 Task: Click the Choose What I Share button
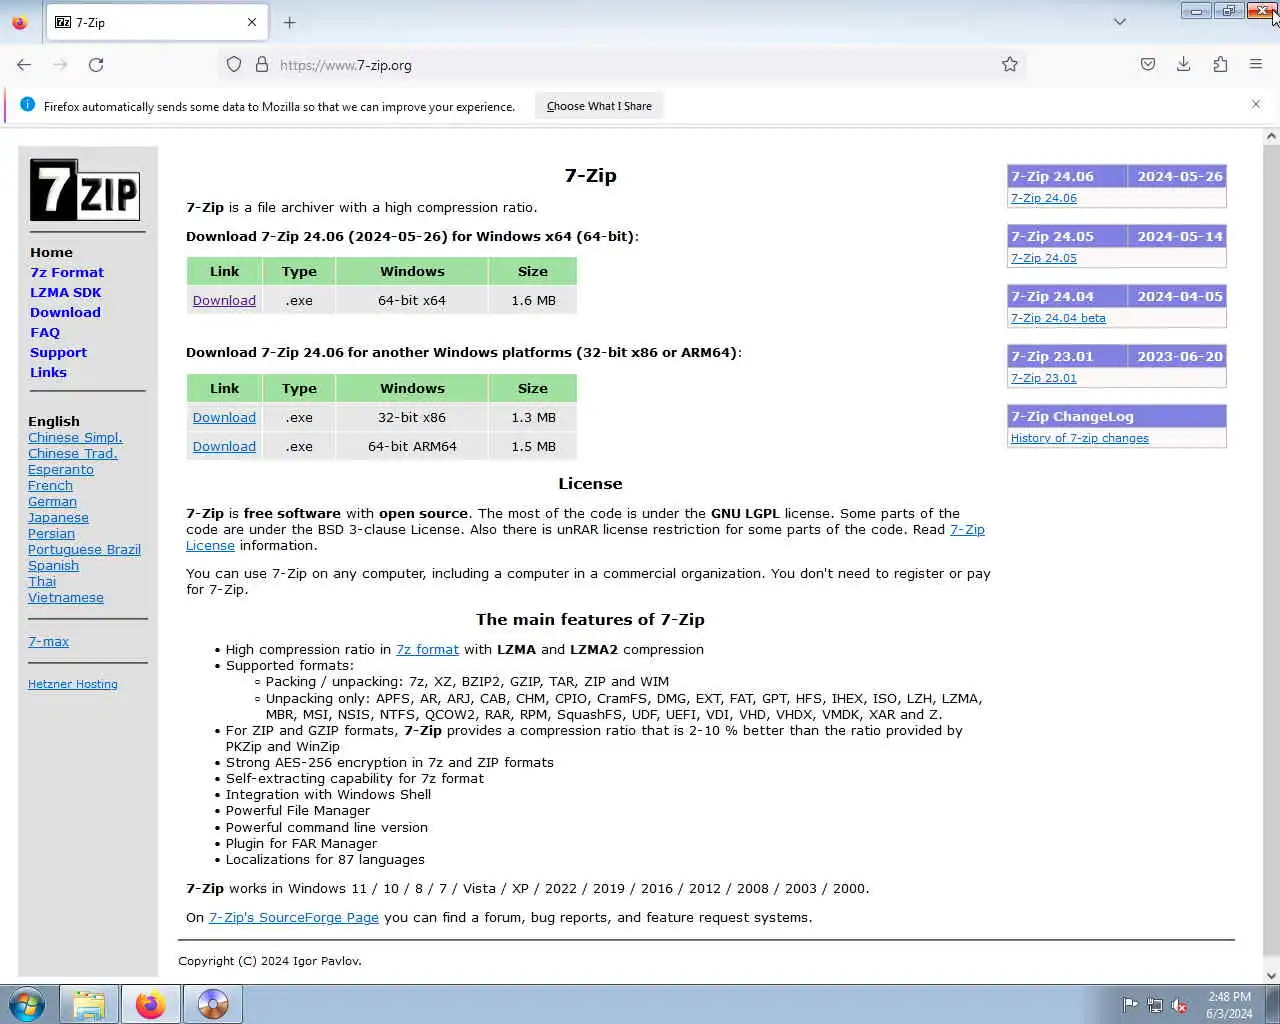click(599, 106)
